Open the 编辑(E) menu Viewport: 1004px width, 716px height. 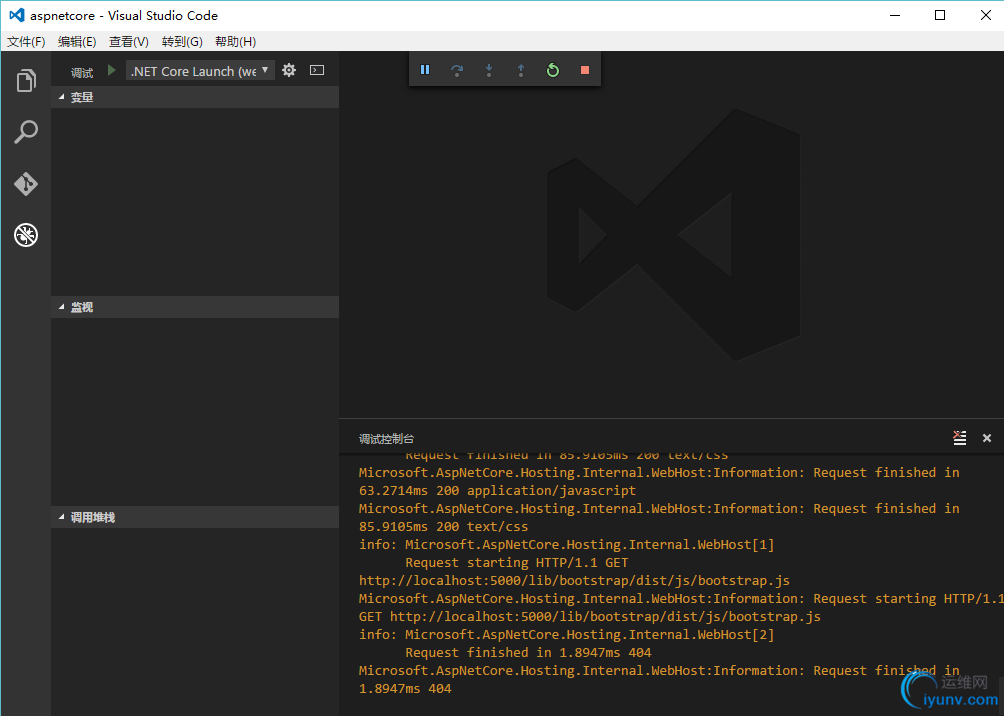[77, 42]
